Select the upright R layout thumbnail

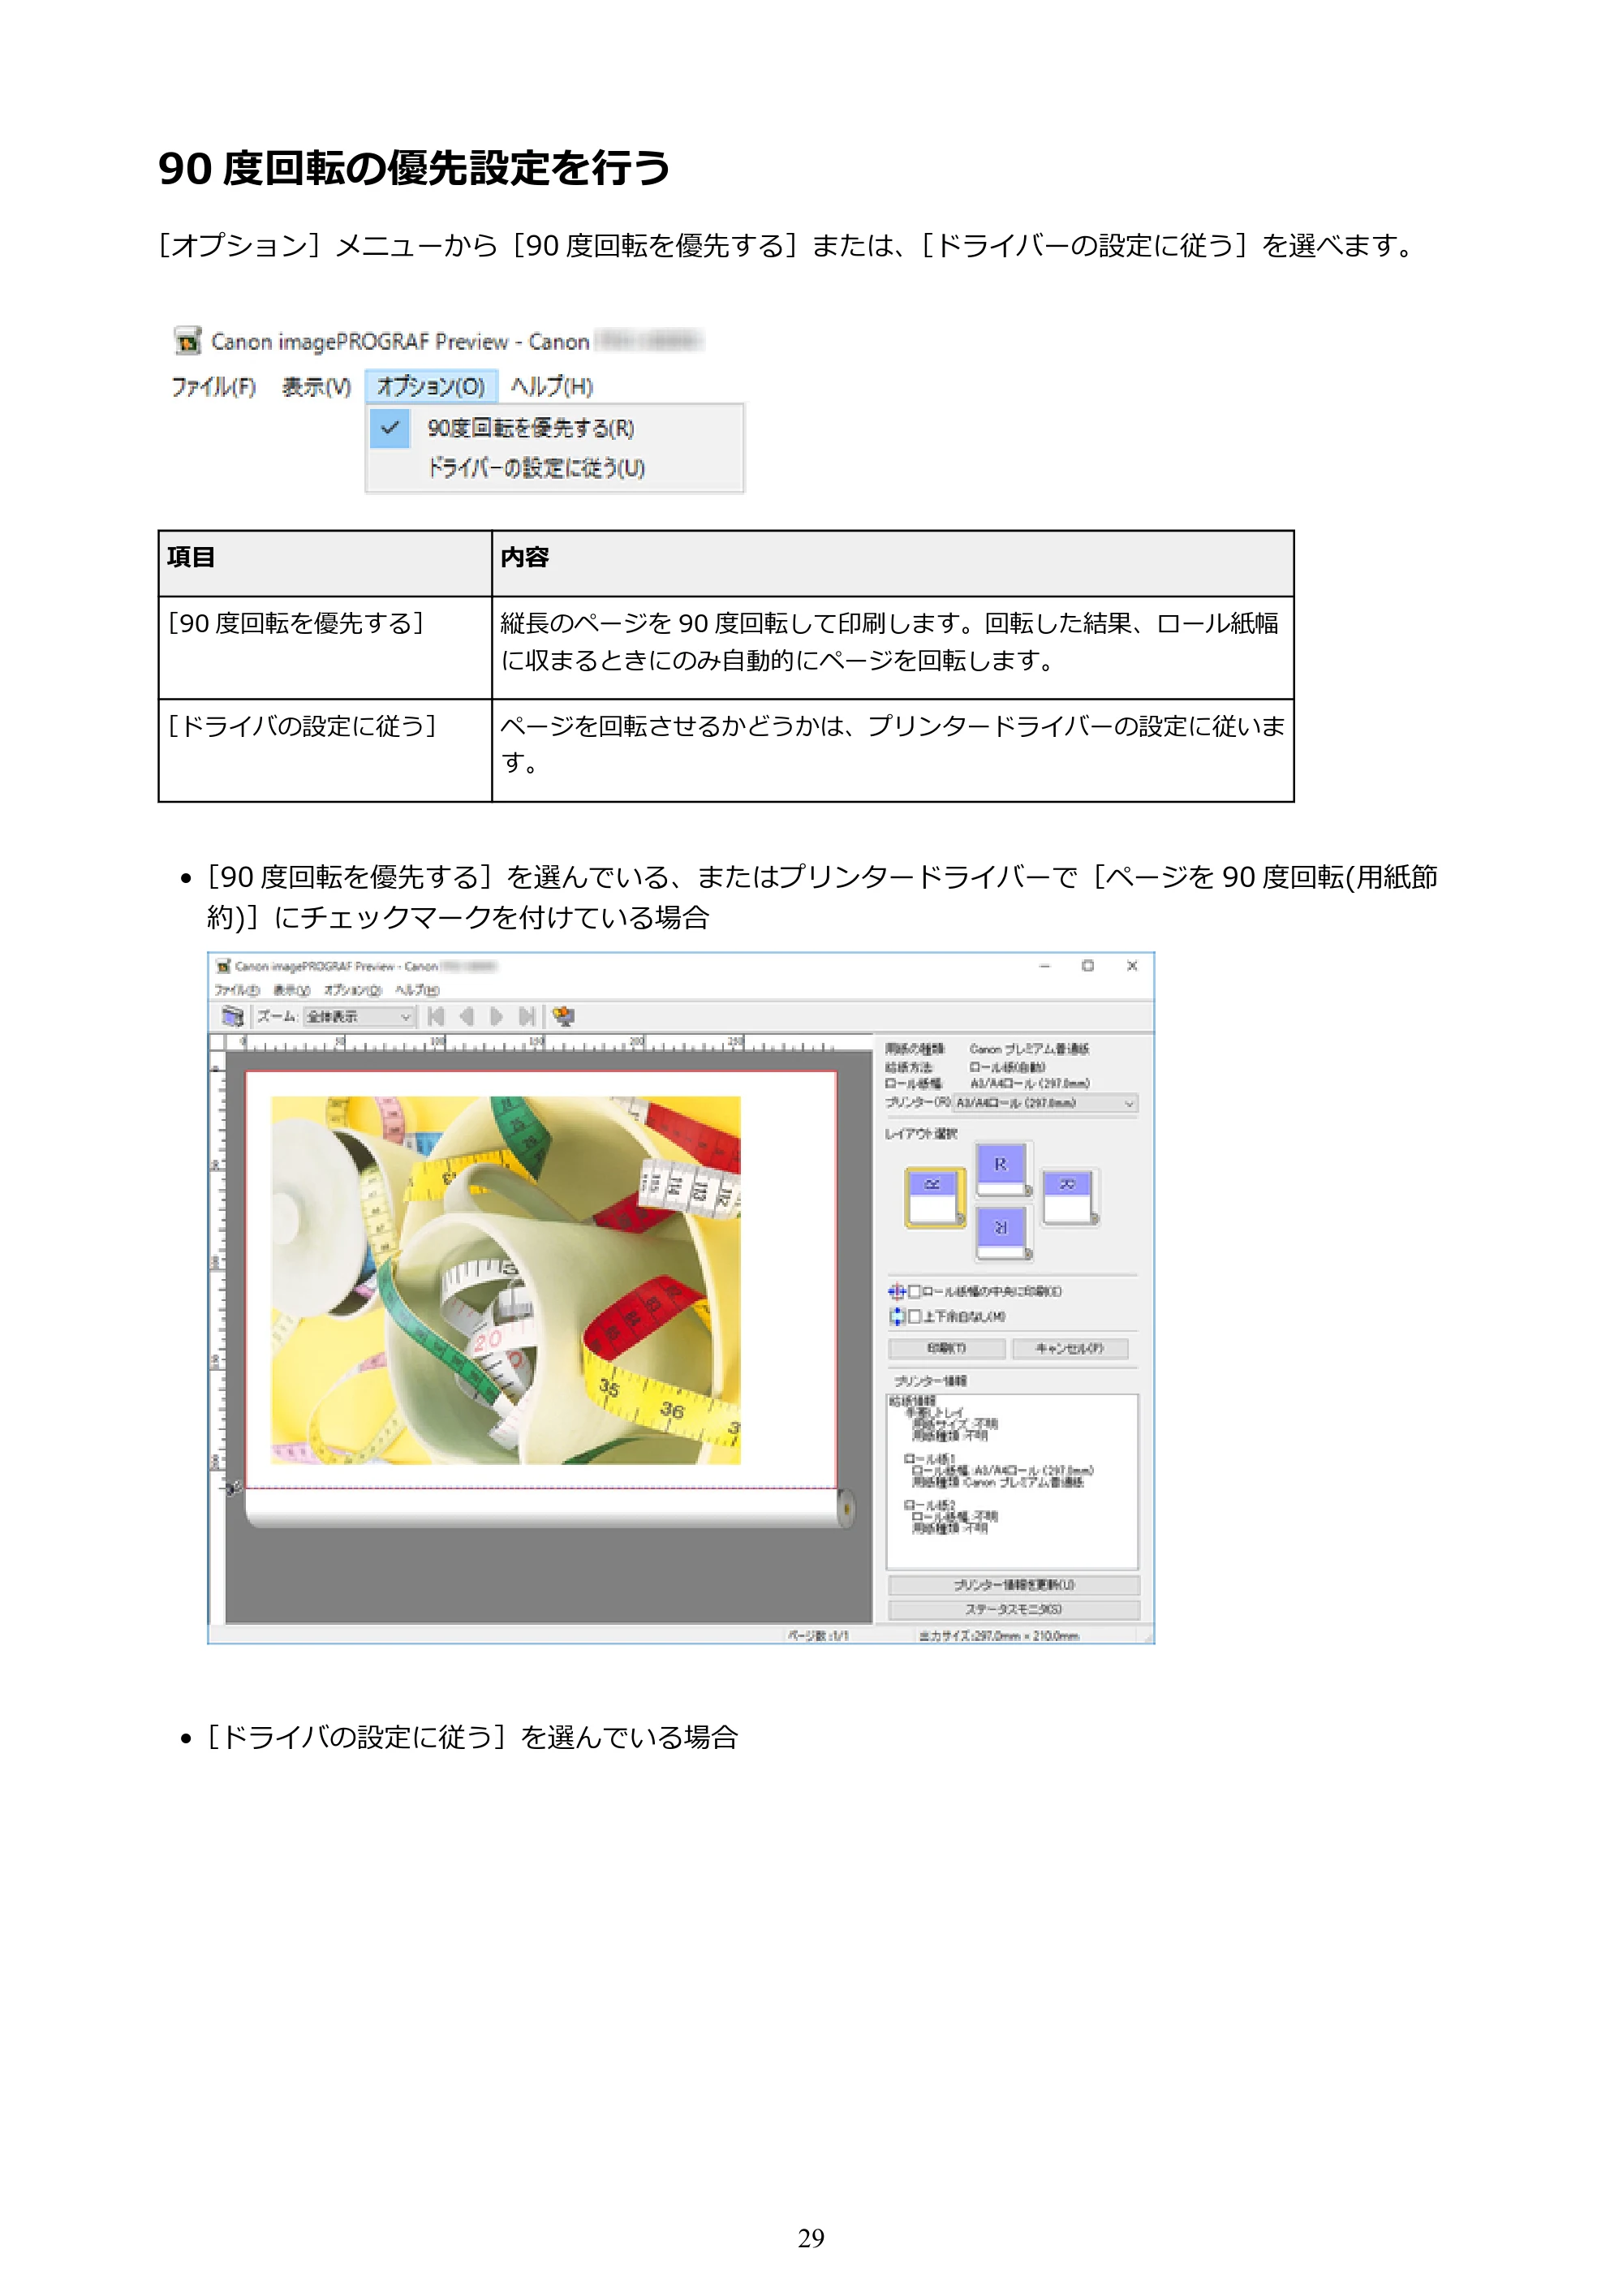click(1003, 1169)
